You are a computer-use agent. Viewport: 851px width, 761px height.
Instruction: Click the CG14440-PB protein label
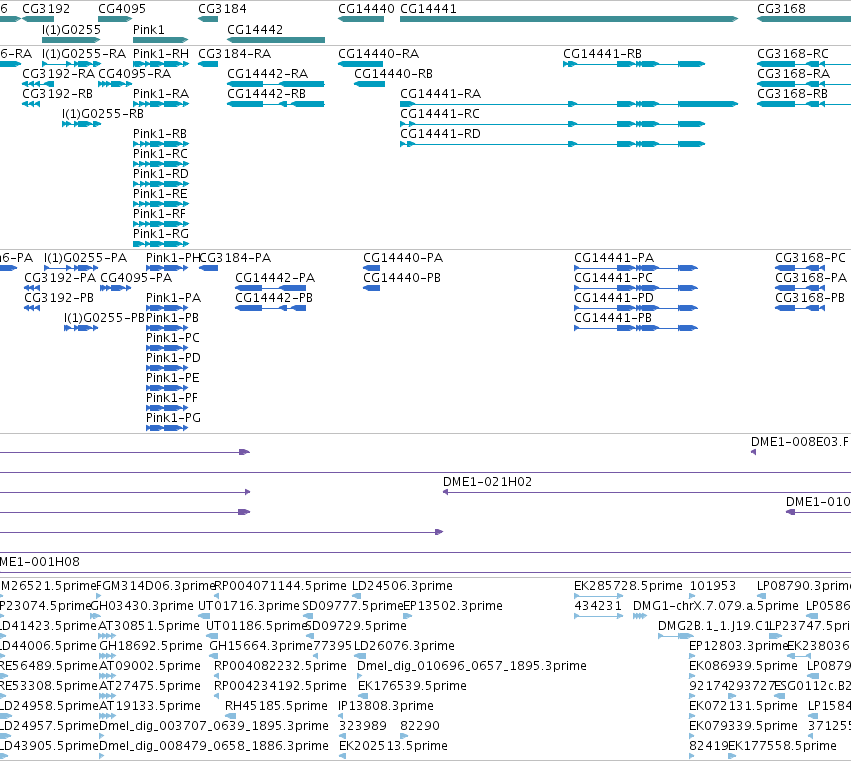click(402, 278)
